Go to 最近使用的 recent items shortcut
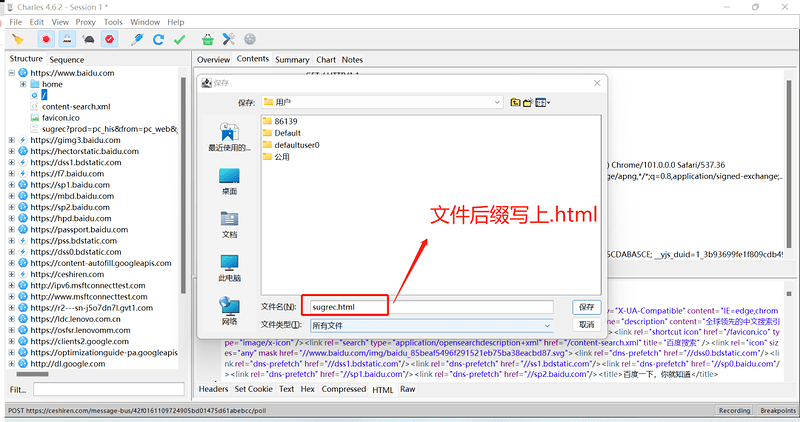The height and width of the screenshot is (422, 800). (x=229, y=137)
